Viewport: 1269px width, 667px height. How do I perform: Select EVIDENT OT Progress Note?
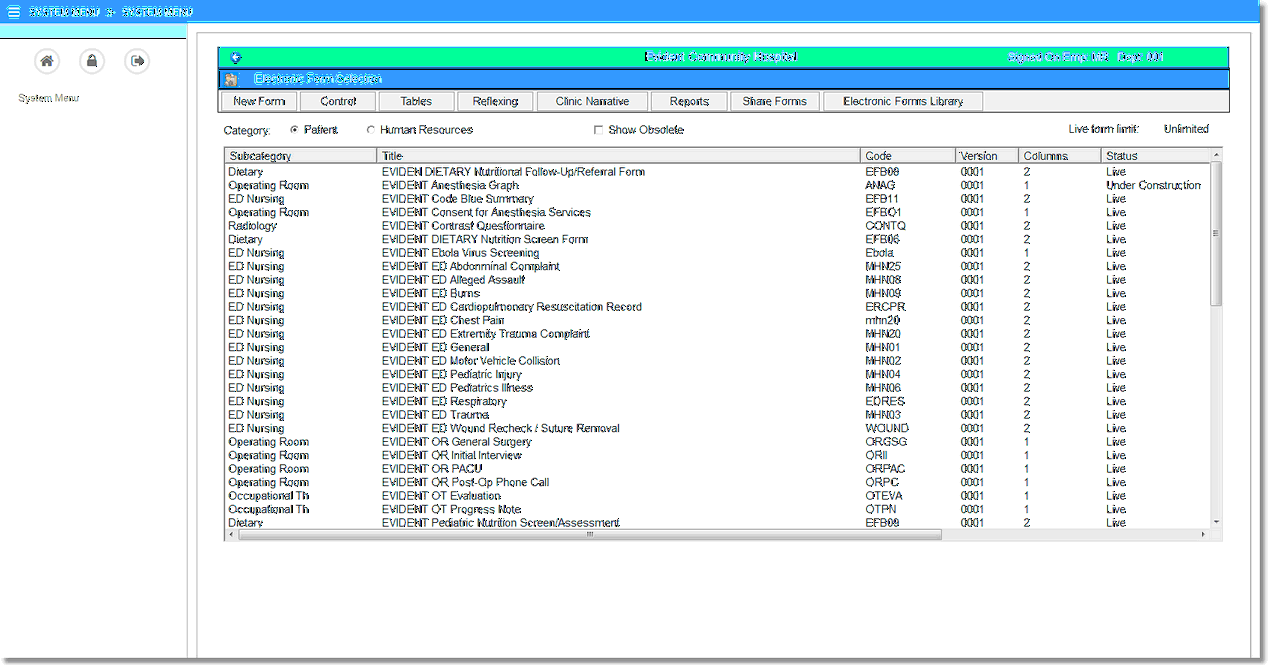pos(717,509)
